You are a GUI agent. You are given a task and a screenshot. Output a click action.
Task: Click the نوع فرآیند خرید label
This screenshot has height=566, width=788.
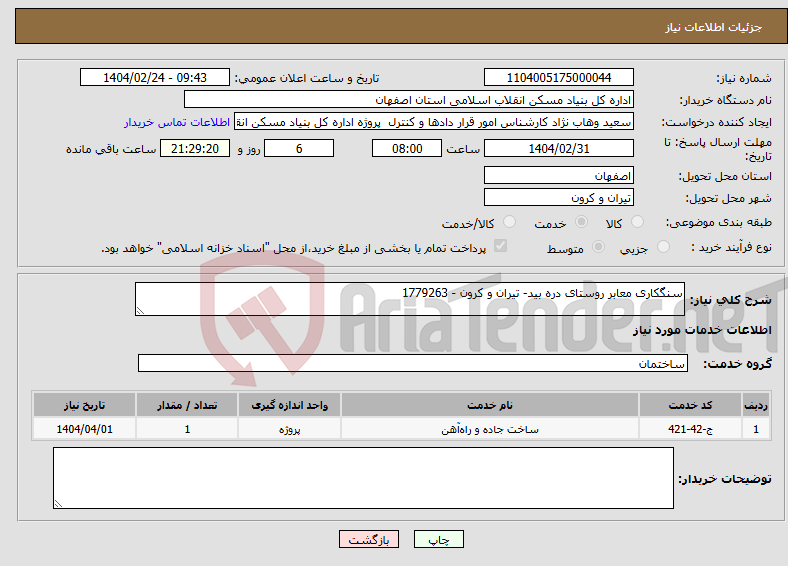point(731,247)
